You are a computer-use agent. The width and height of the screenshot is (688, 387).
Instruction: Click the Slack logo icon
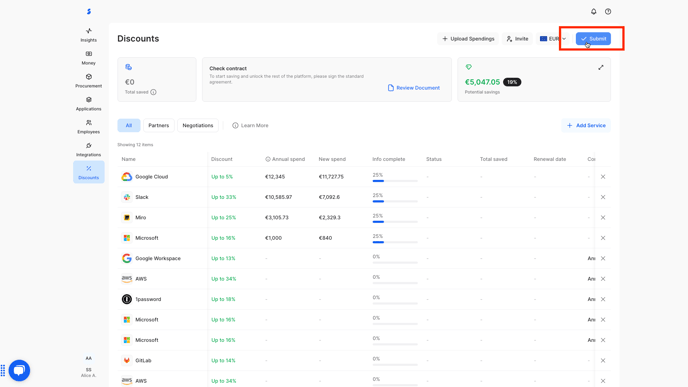[x=126, y=197]
